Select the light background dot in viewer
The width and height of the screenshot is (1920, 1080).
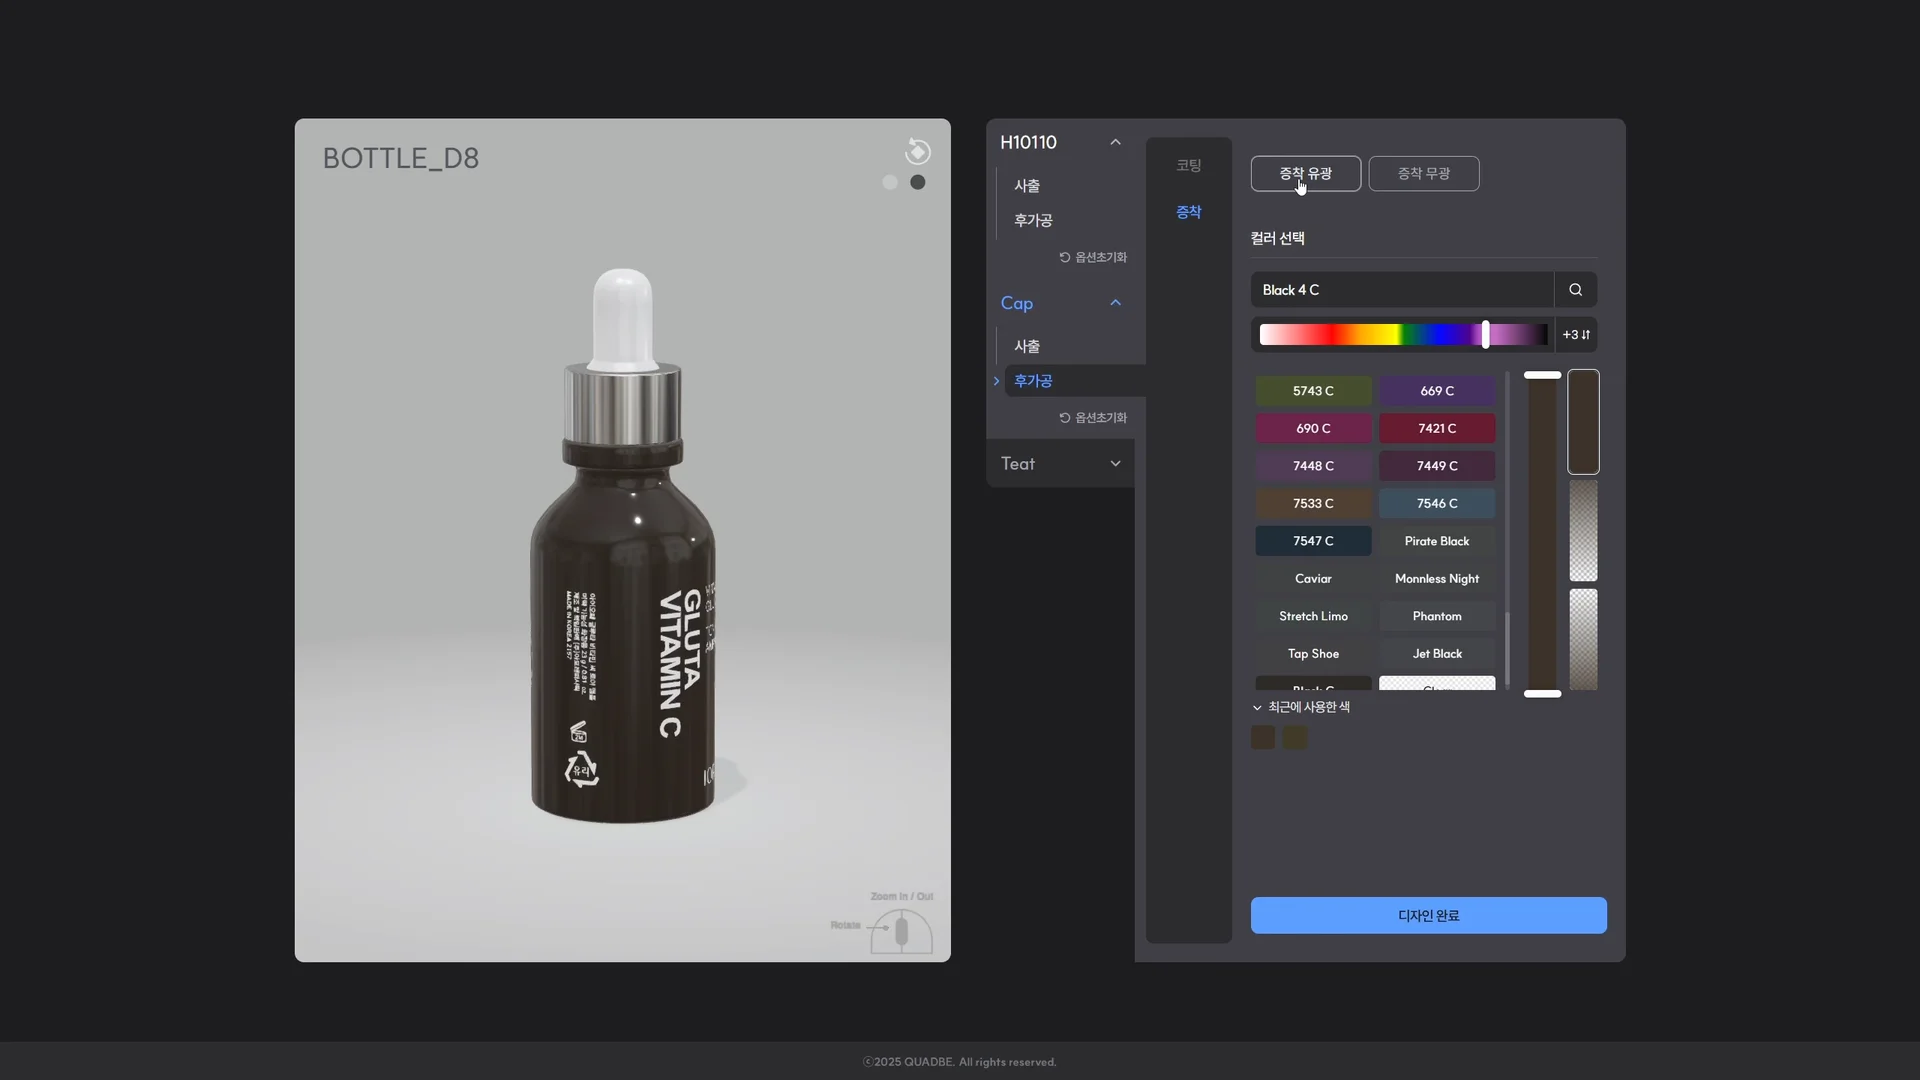(889, 182)
